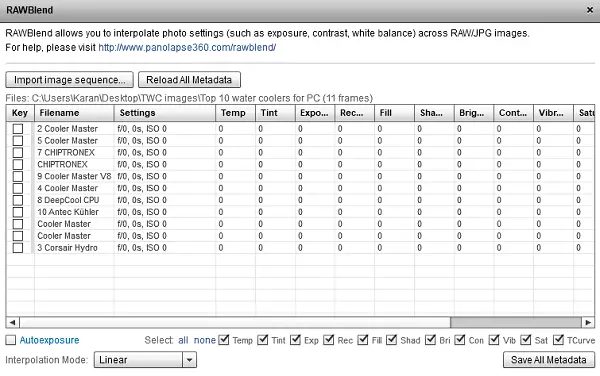Select the Linear interpolation combo box
Viewport: 600px width, 376px height.
tap(145, 360)
